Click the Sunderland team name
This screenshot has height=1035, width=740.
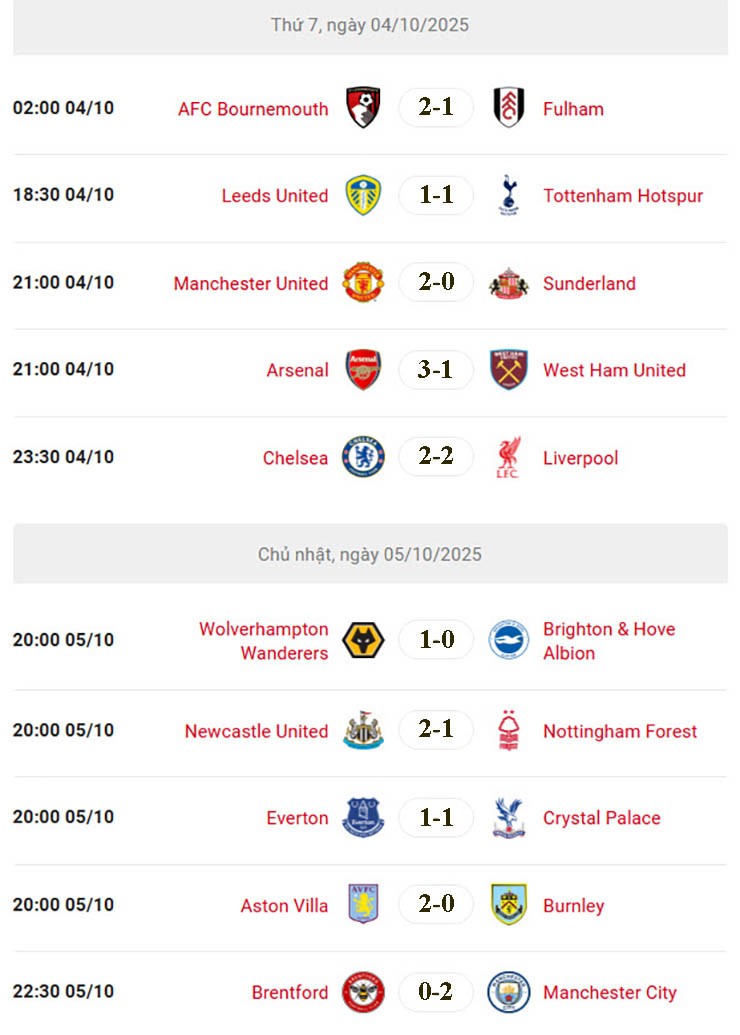pyautogui.click(x=589, y=283)
